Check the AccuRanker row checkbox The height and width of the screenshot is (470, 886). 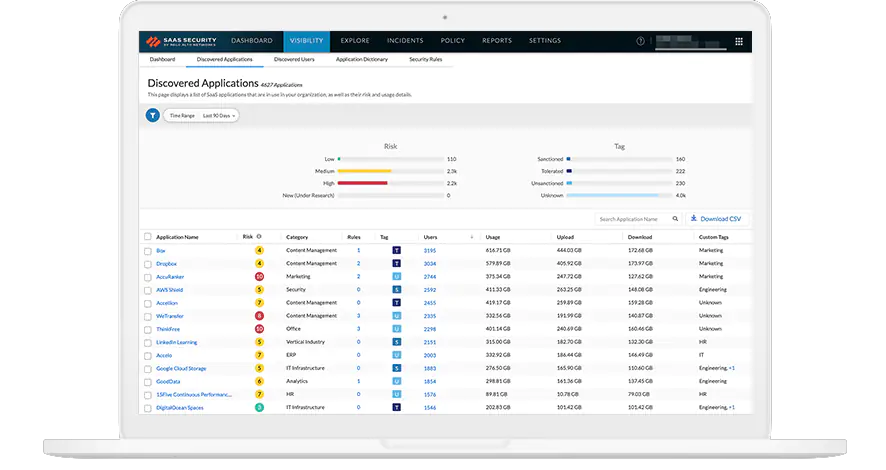click(147, 277)
